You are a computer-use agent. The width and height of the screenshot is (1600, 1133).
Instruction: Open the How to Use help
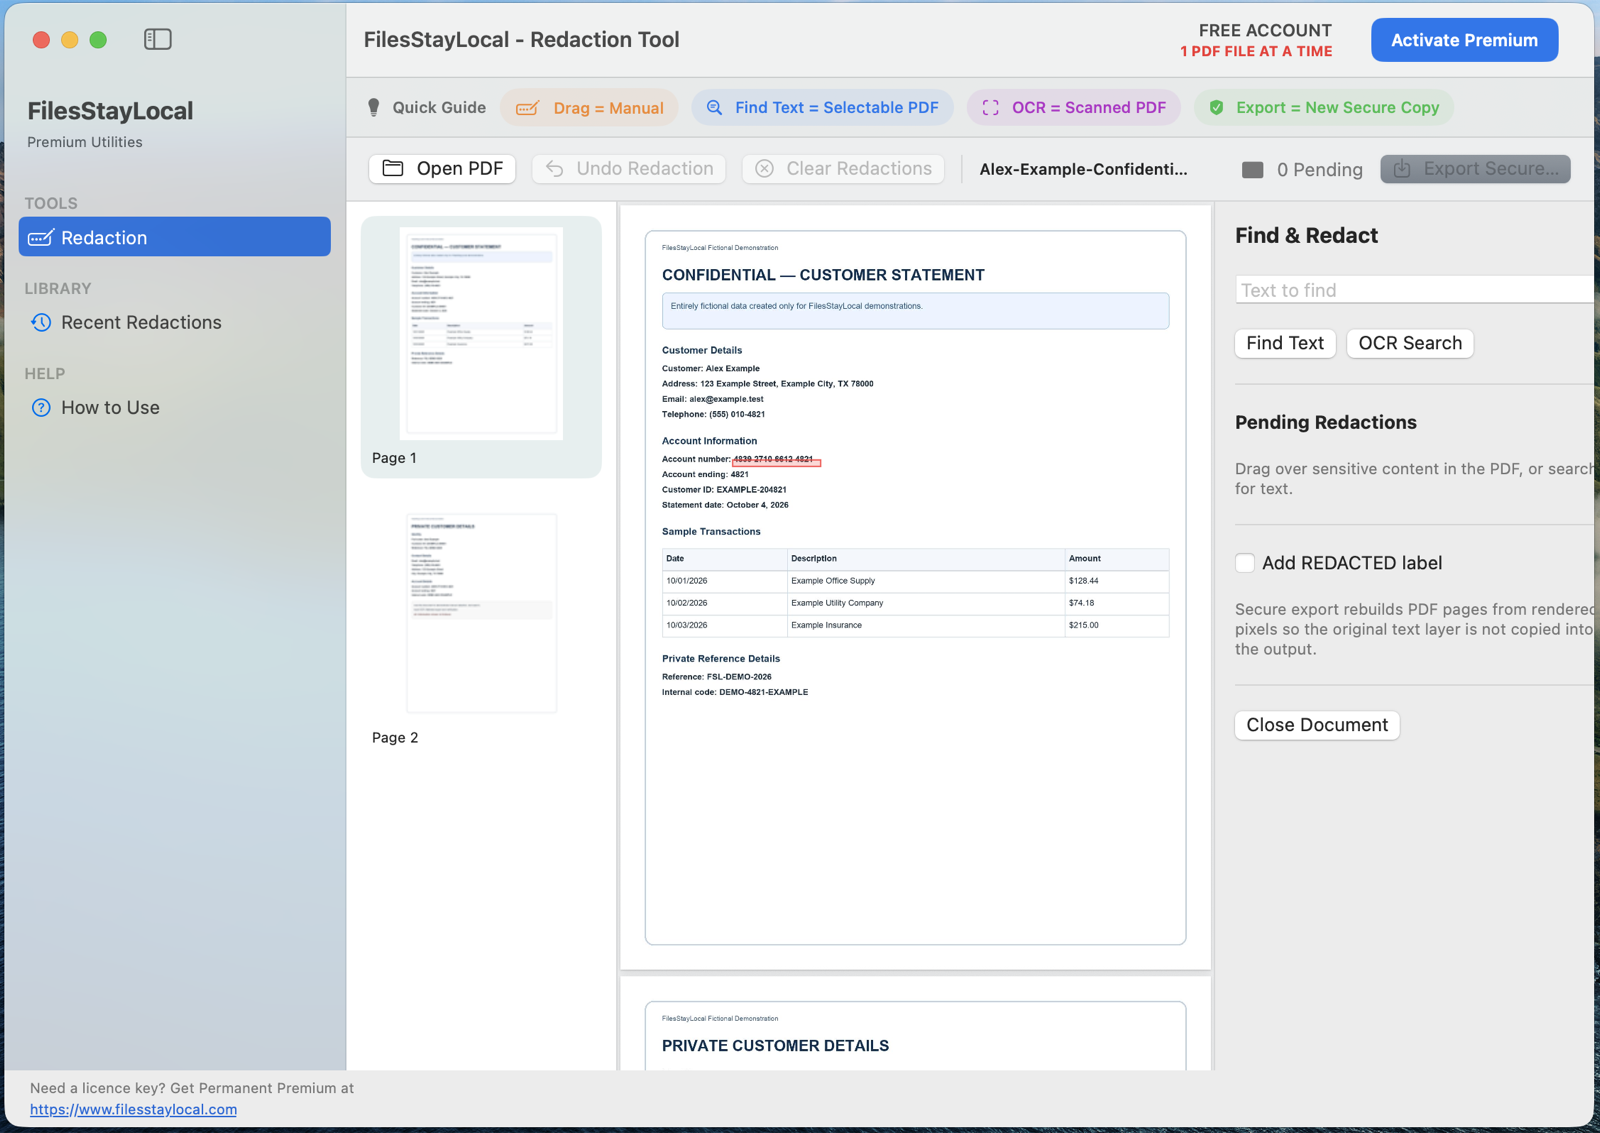tap(110, 407)
